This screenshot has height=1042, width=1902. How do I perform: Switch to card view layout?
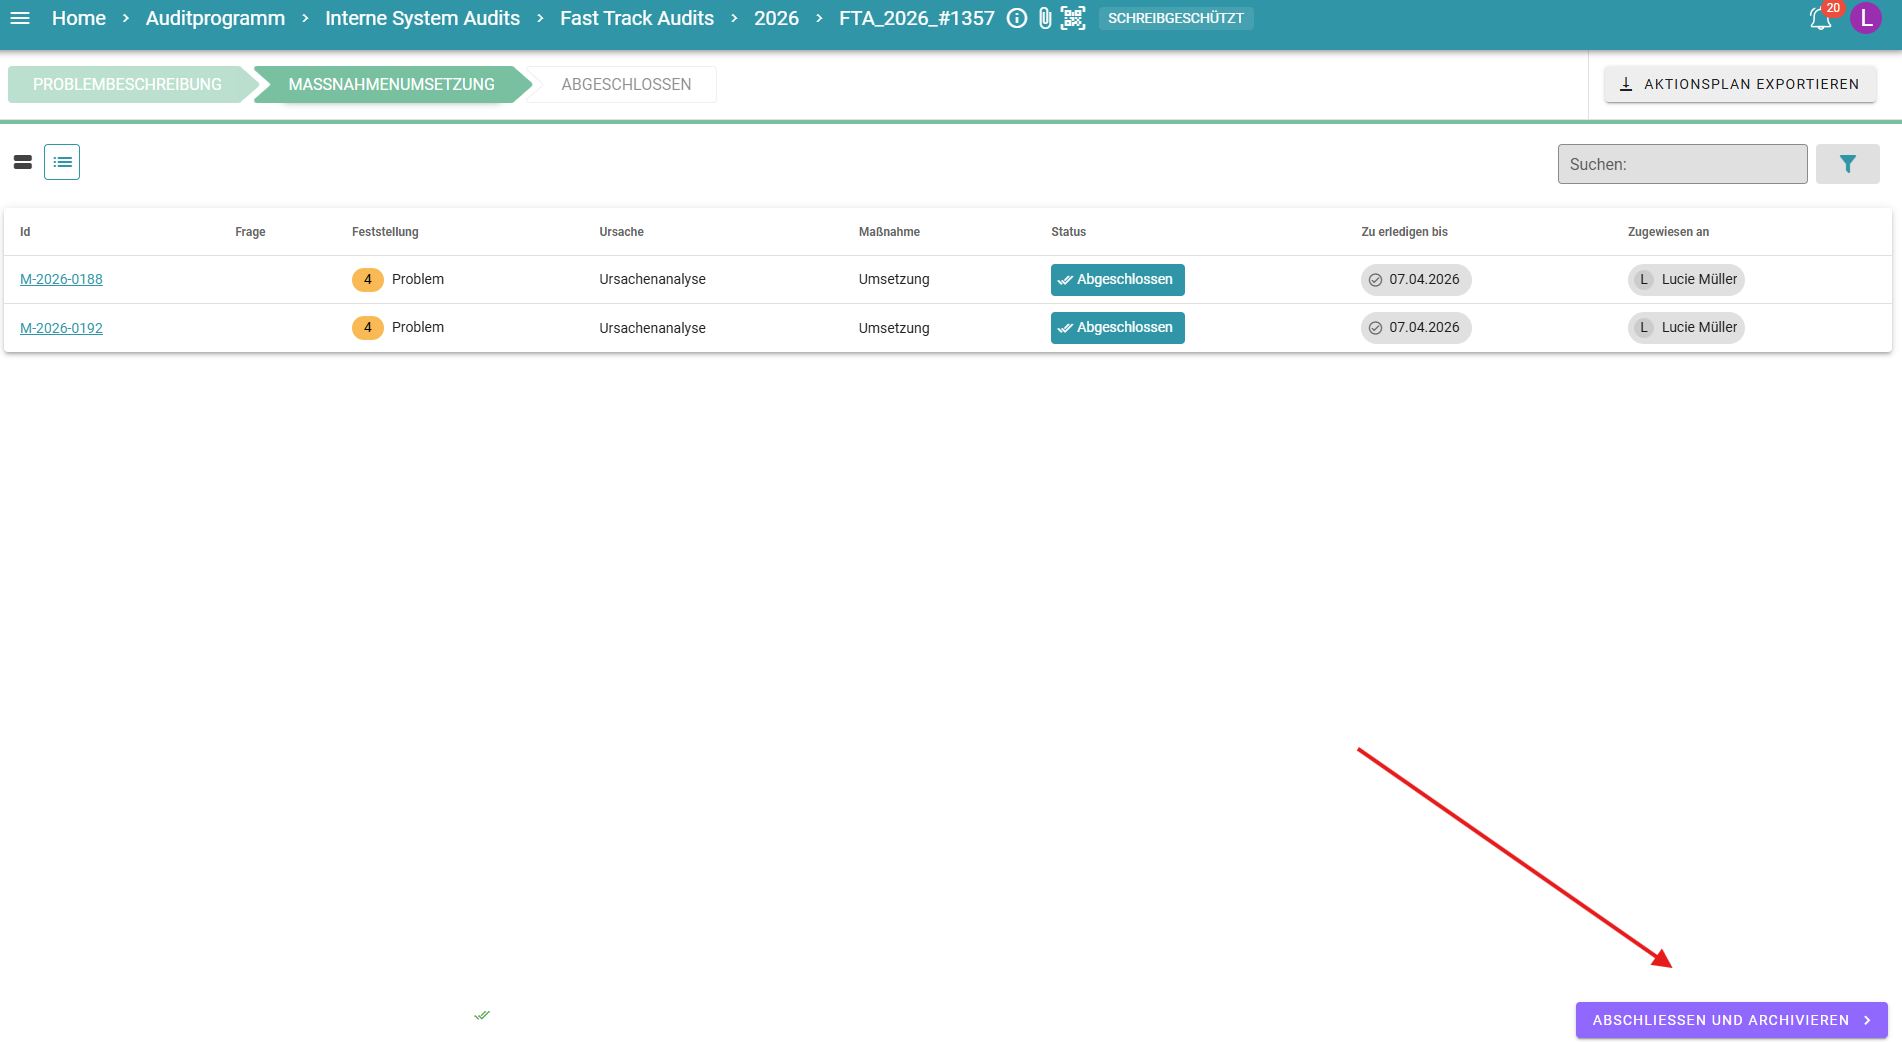(x=23, y=162)
